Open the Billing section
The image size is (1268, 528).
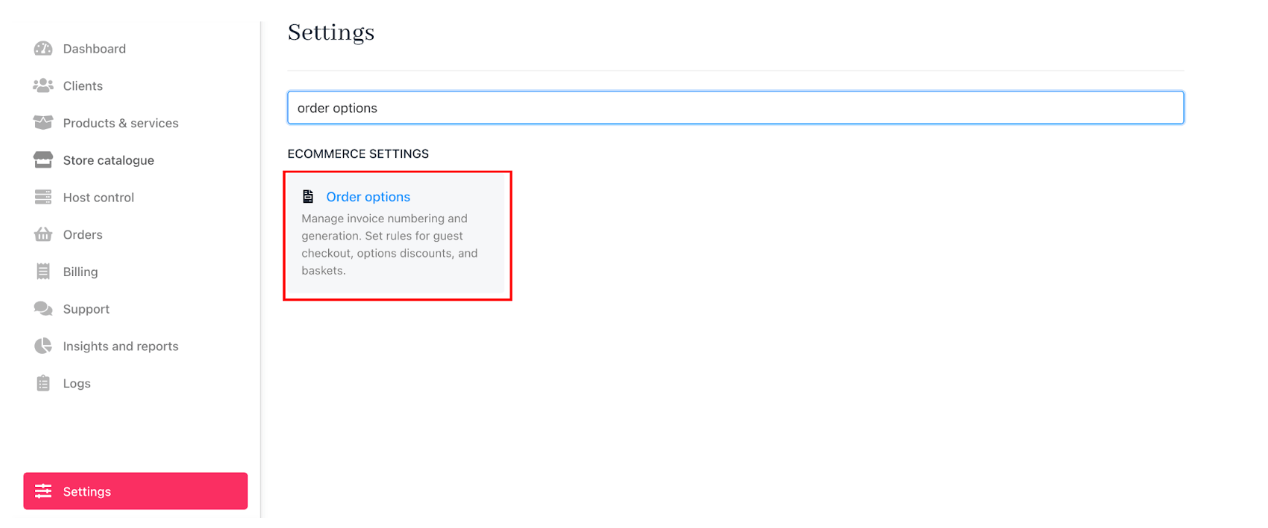[81, 272]
